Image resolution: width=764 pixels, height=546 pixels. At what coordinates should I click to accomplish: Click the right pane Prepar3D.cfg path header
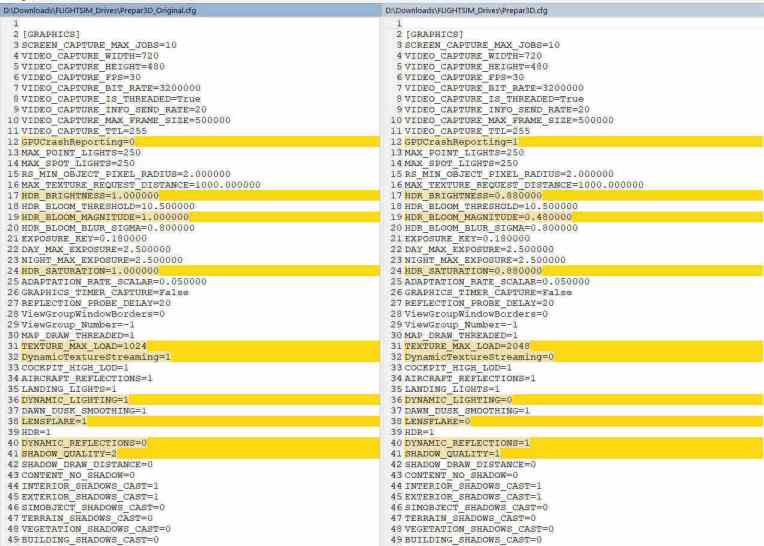coord(466,9)
